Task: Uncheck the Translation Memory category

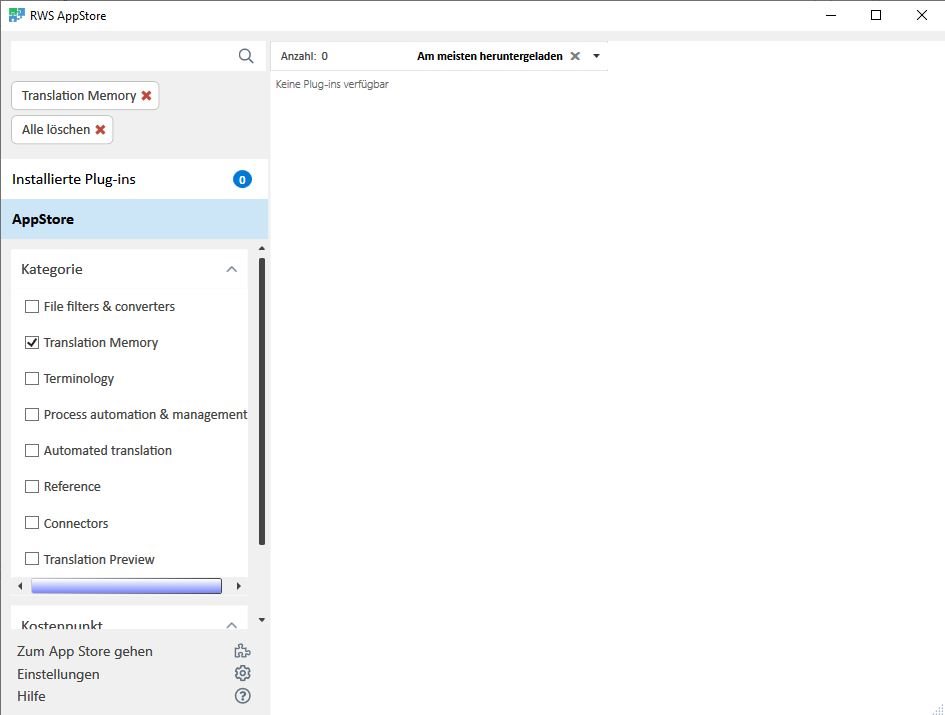Action: 32,342
